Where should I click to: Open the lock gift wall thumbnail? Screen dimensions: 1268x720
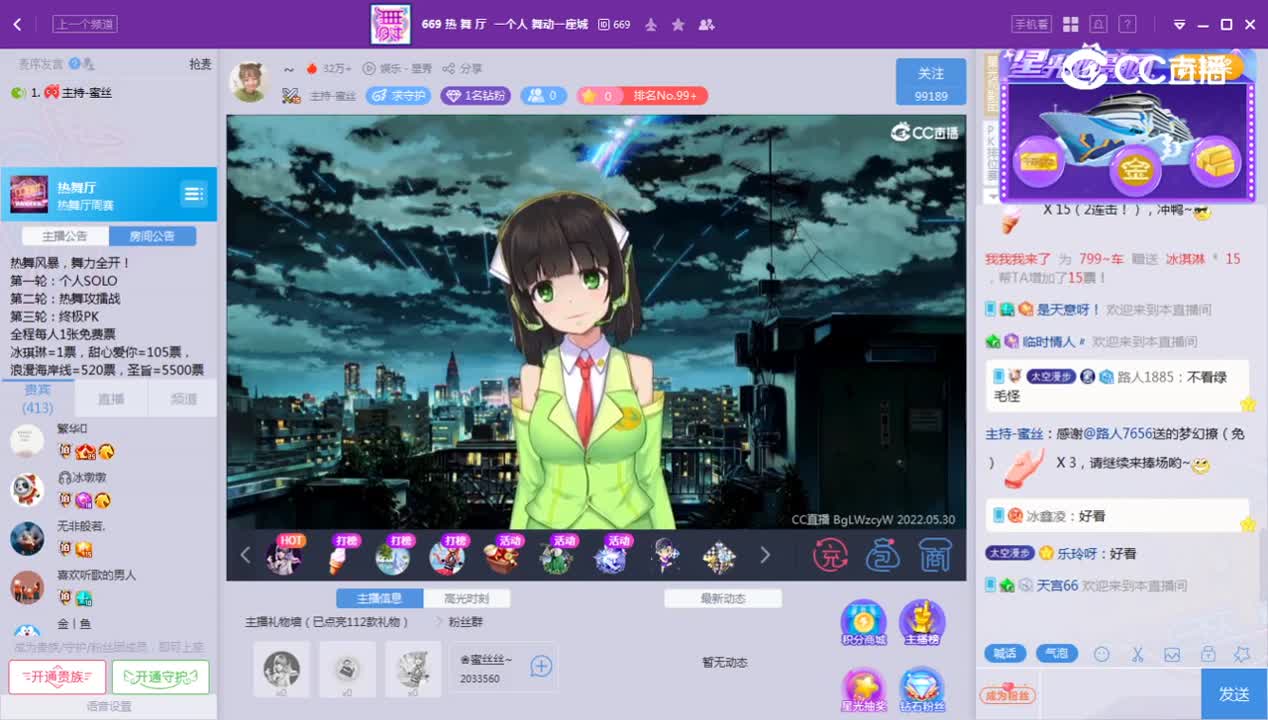347,669
